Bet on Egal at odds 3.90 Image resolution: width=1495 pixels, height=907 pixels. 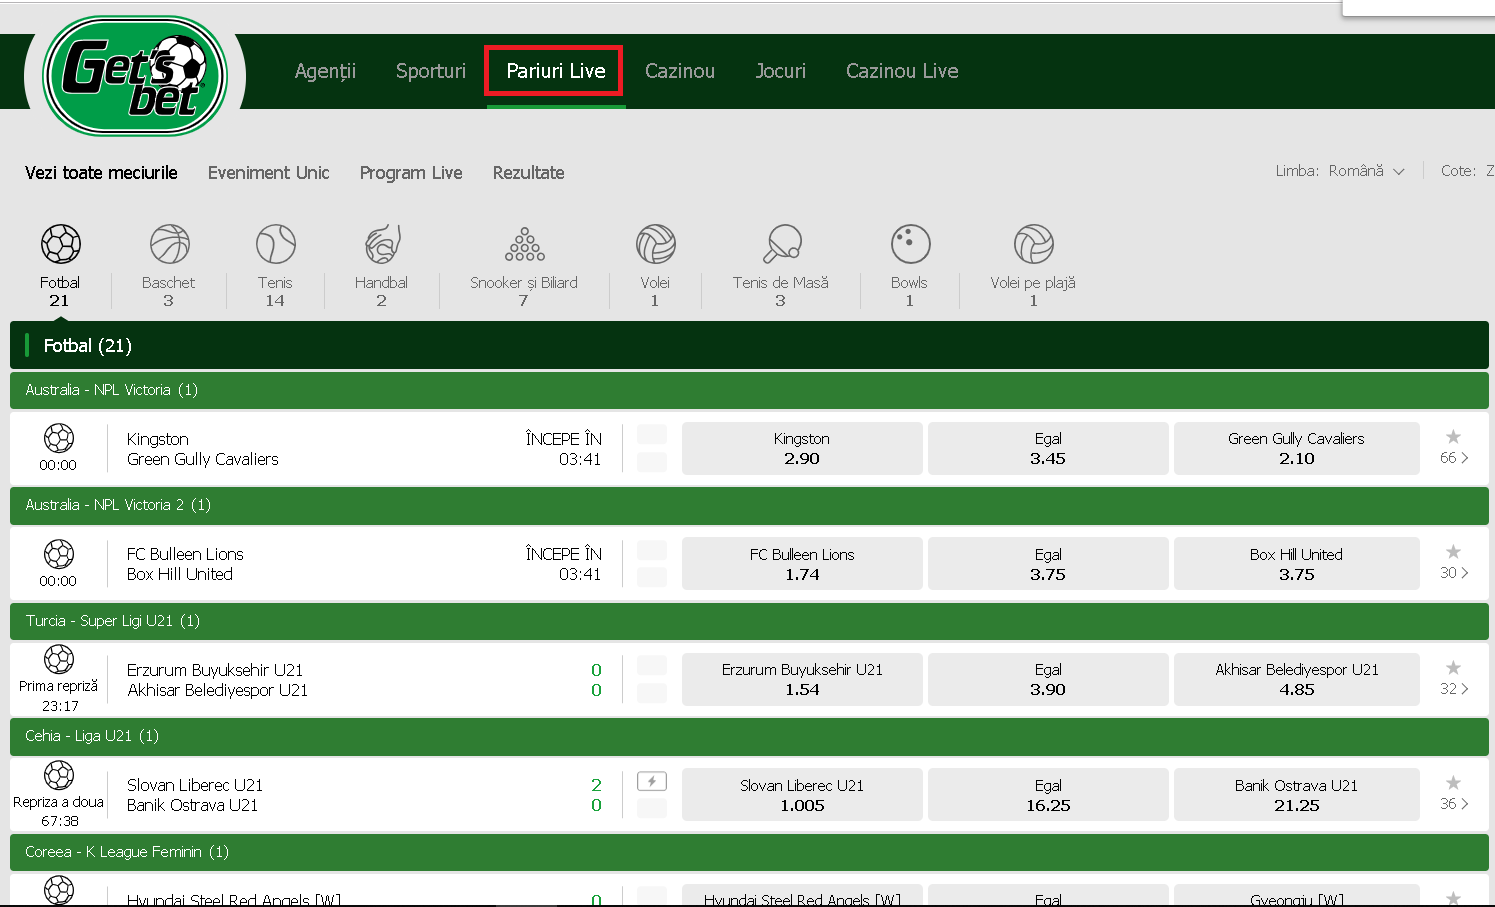pyautogui.click(x=1048, y=679)
